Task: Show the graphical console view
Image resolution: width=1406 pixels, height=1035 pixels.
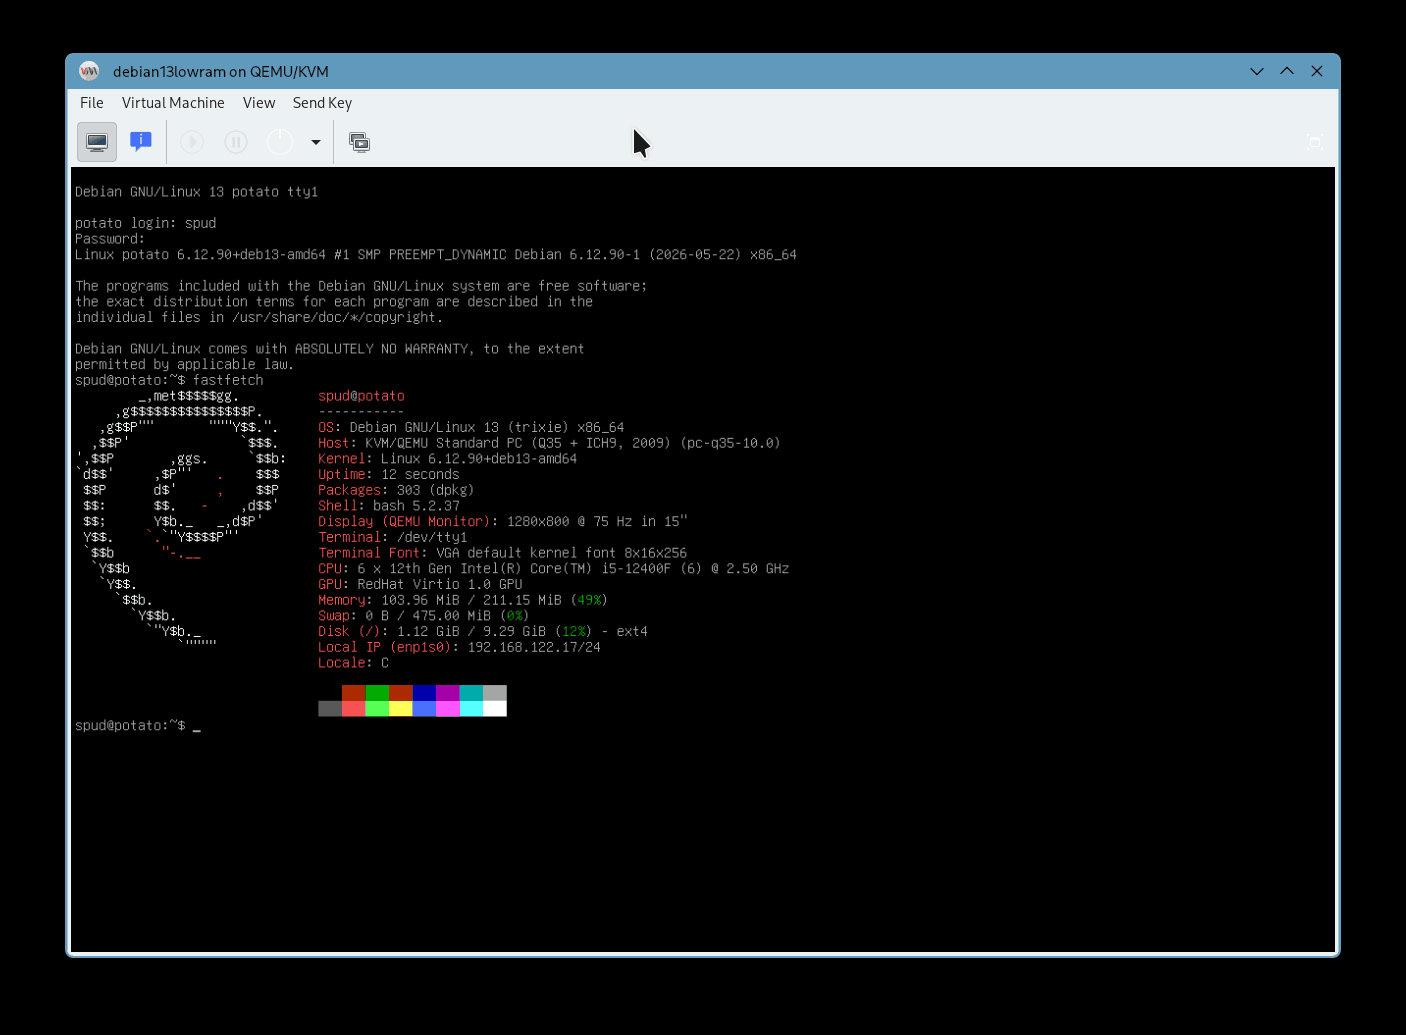Action: pos(97,142)
